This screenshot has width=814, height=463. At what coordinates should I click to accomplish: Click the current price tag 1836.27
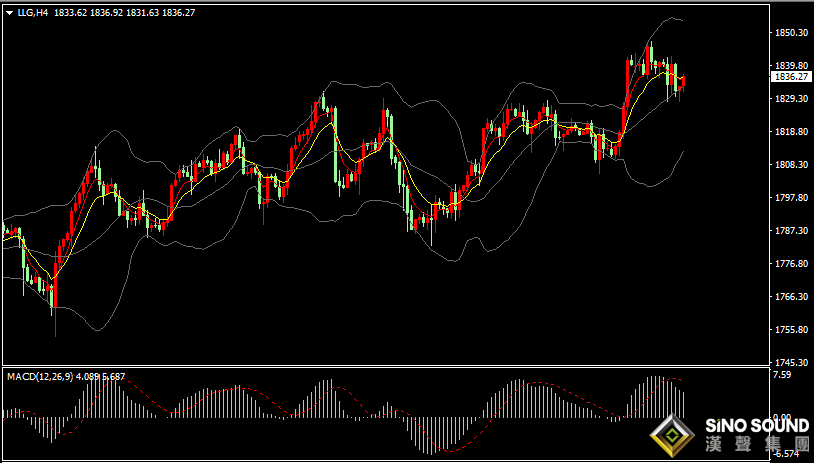(x=791, y=77)
